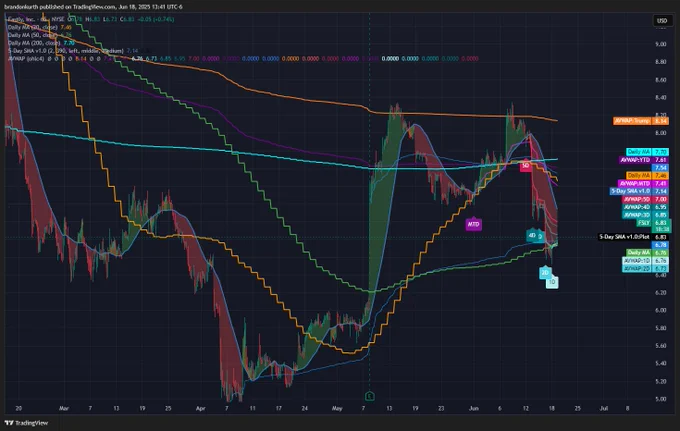
Task: Click the 23 date label on time axis
Action: coord(441,408)
